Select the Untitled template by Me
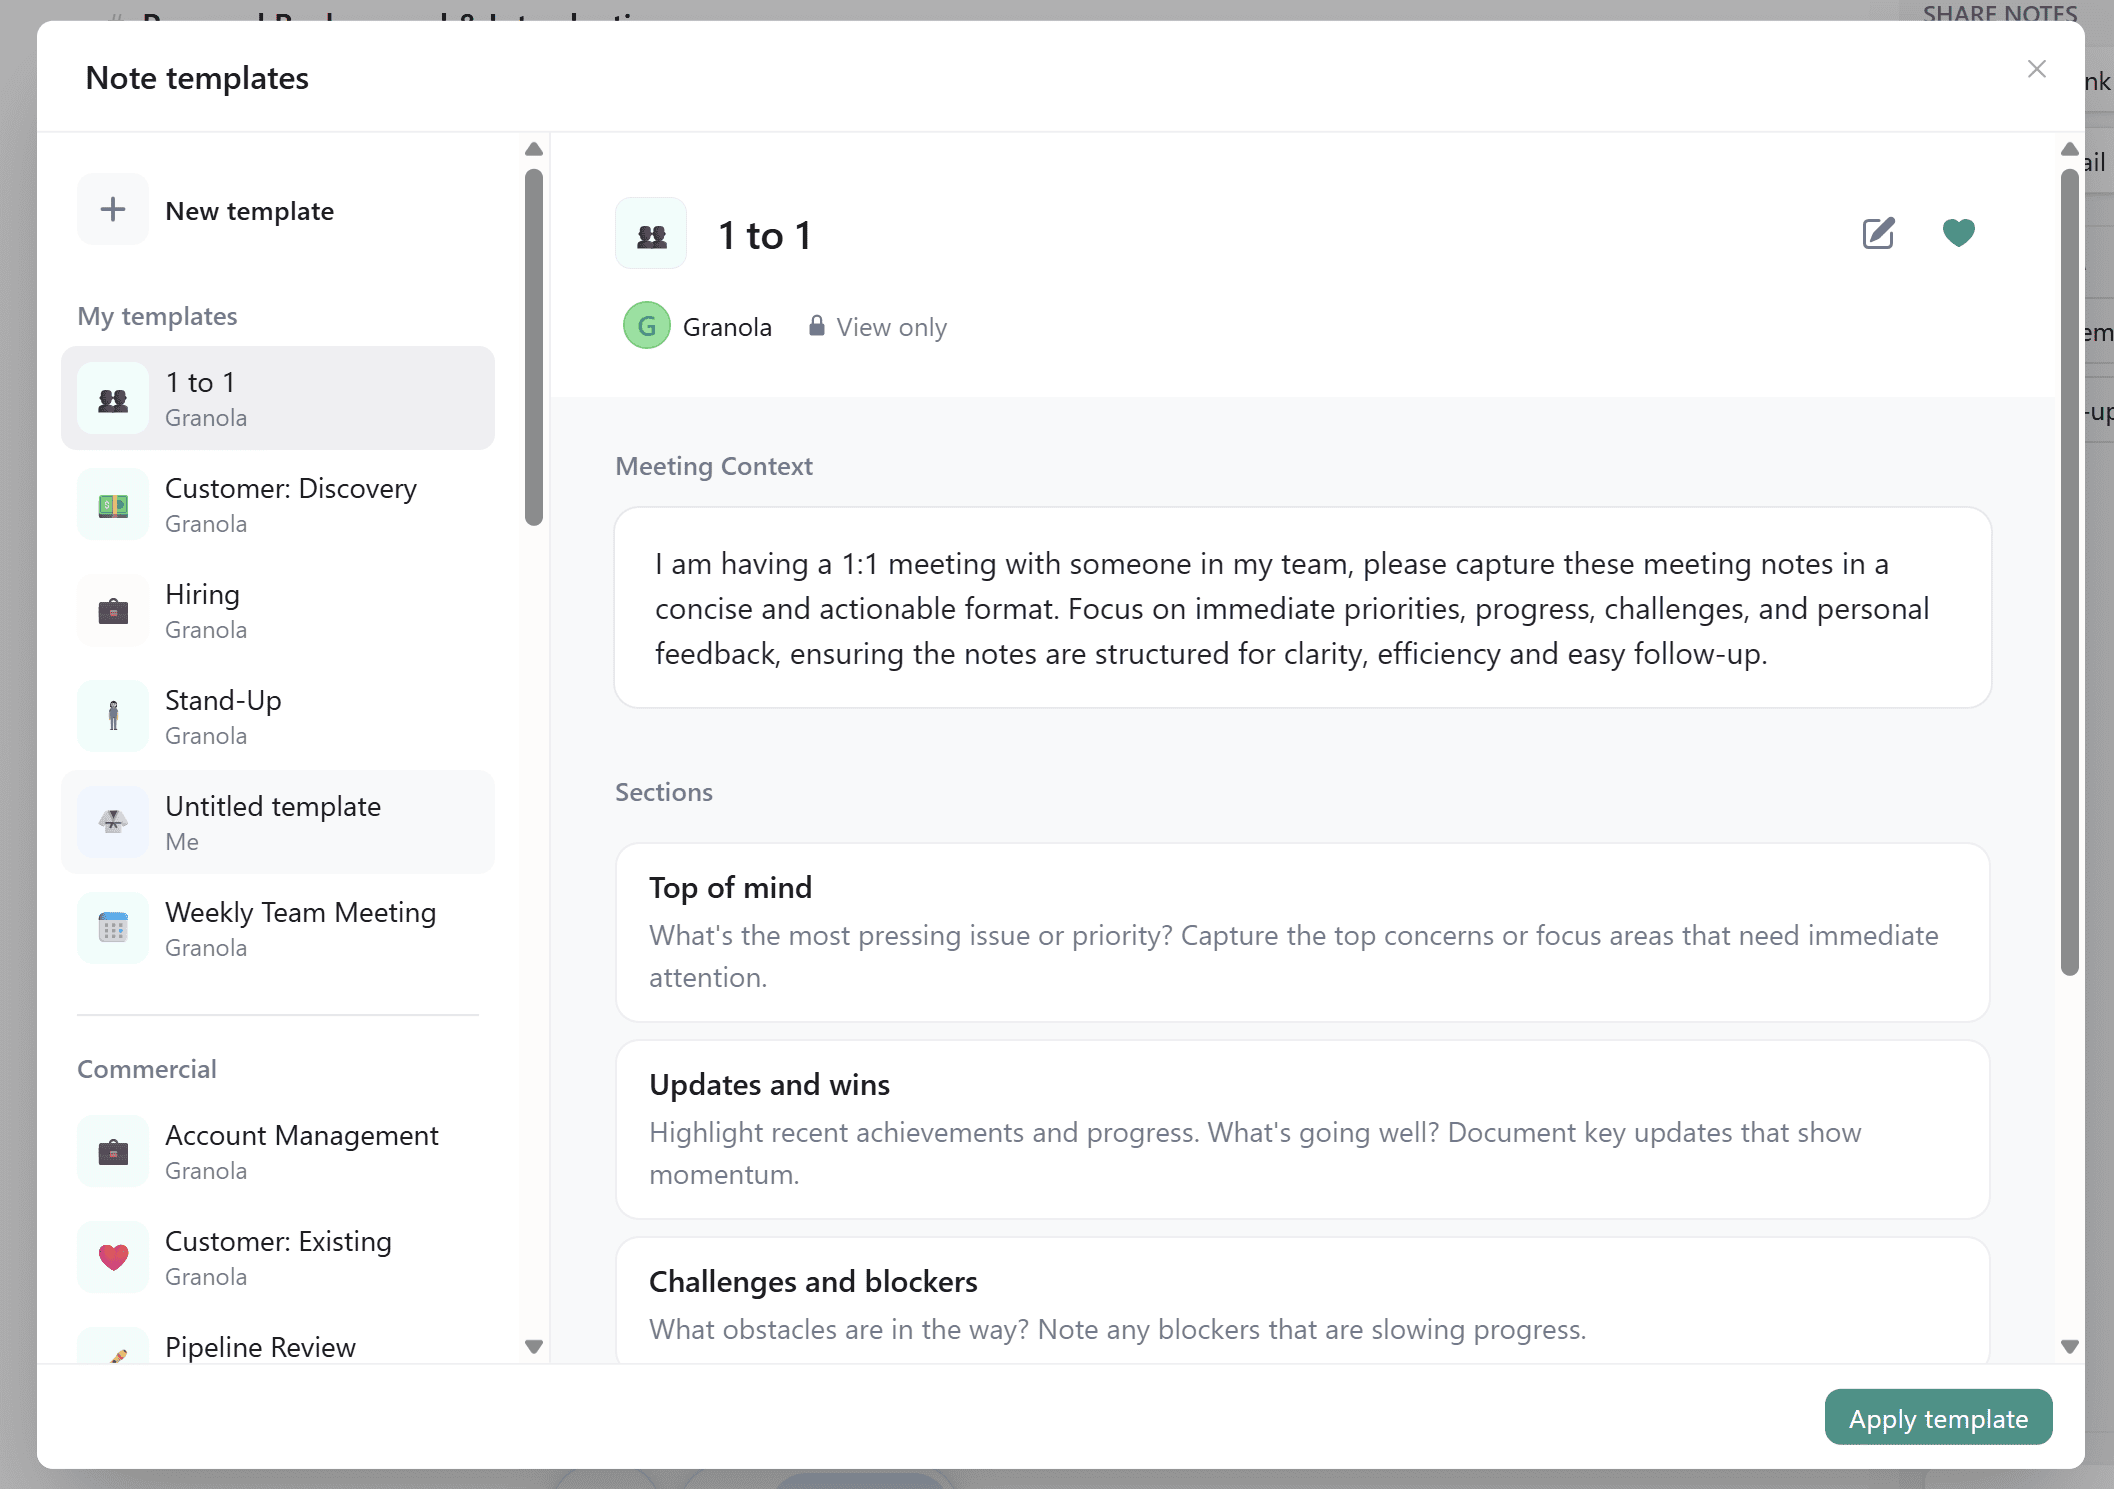 pos(278,823)
